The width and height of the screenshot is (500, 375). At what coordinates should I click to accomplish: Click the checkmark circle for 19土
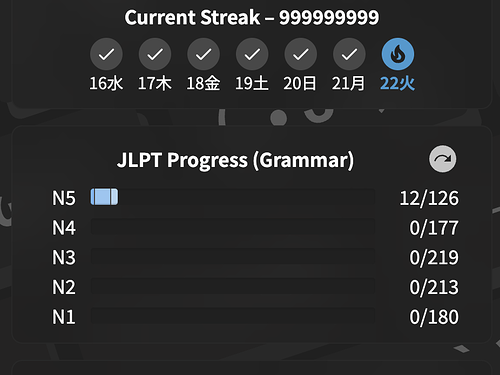pos(252,54)
